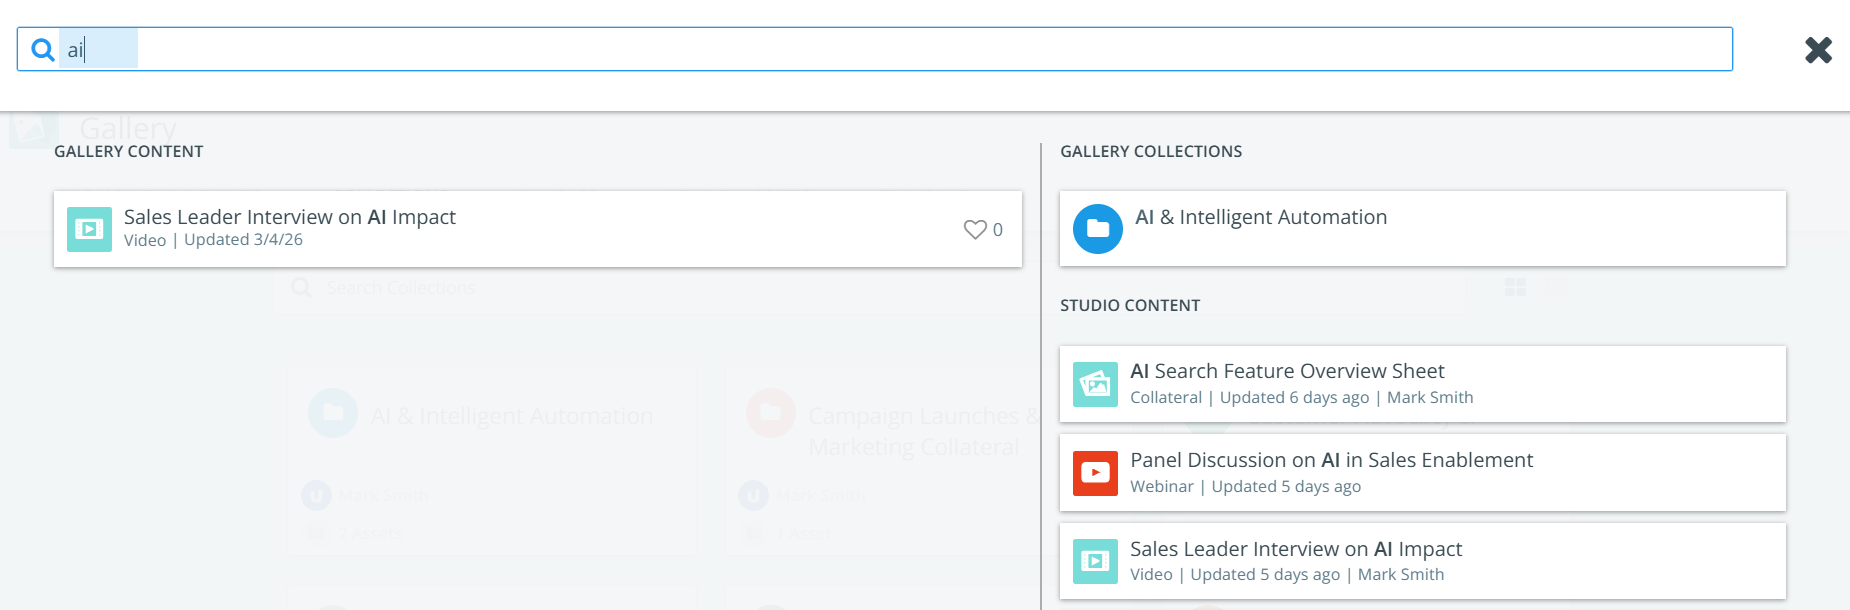Like the gallery video using the heart icon

[x=974, y=229]
